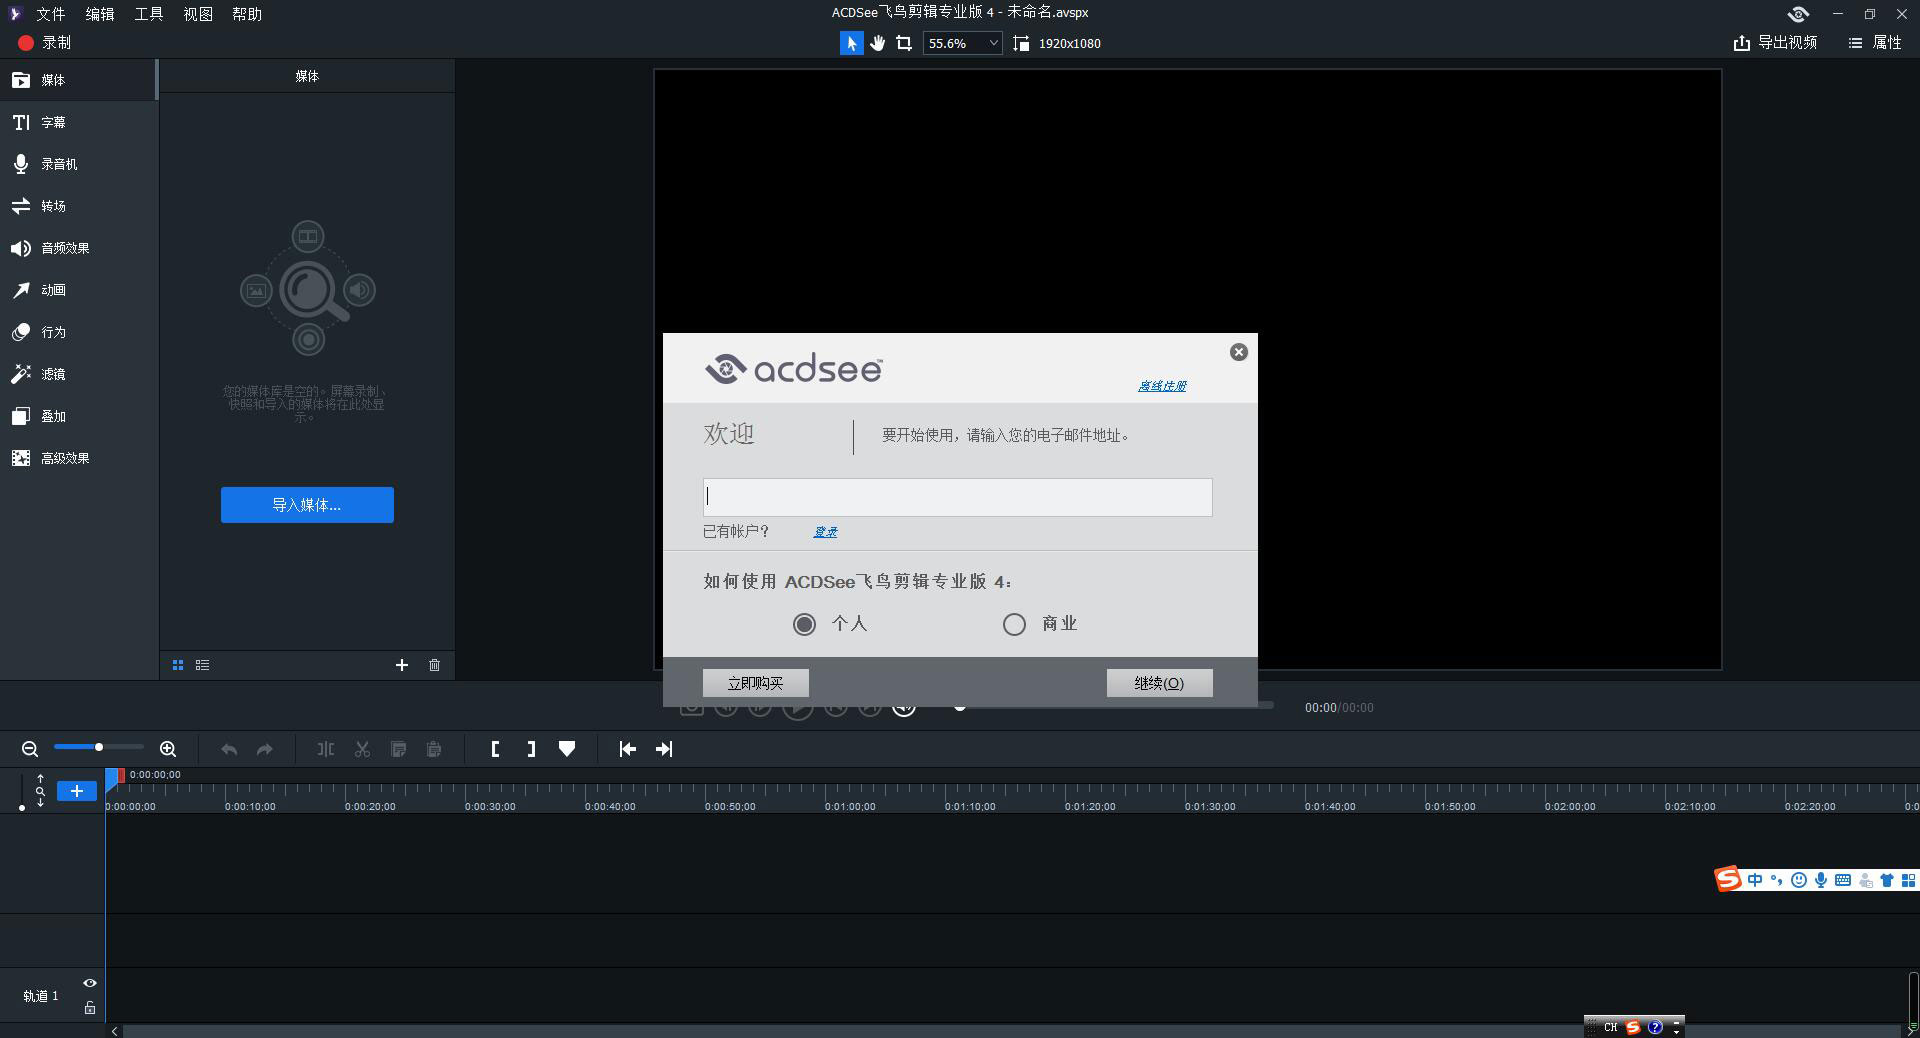Adjust the timeline zoom slider
The image size is (1920, 1038).
point(98,747)
